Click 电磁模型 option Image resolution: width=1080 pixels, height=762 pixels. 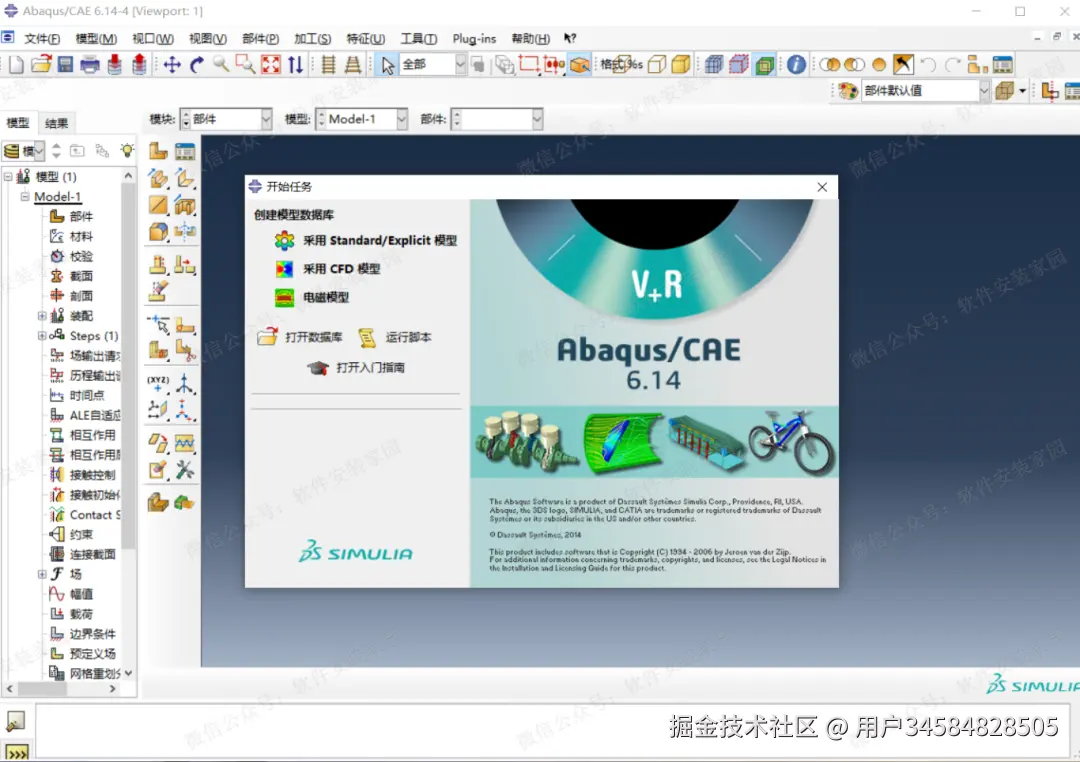[311, 298]
